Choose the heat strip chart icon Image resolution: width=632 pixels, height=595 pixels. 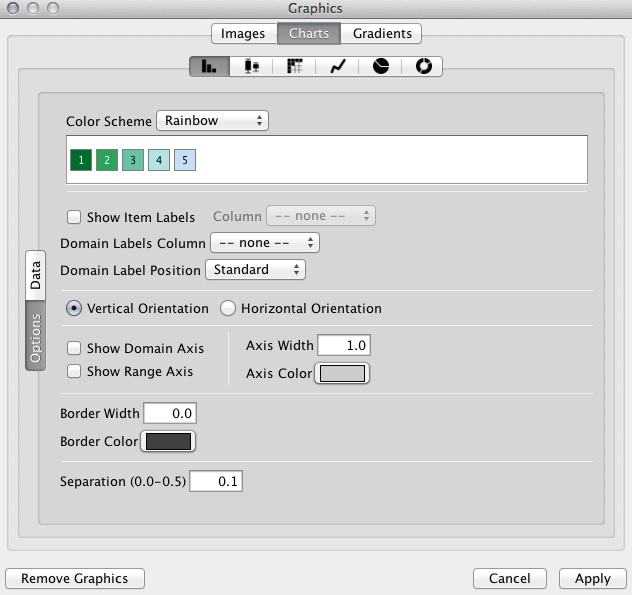pyautogui.click(x=295, y=67)
